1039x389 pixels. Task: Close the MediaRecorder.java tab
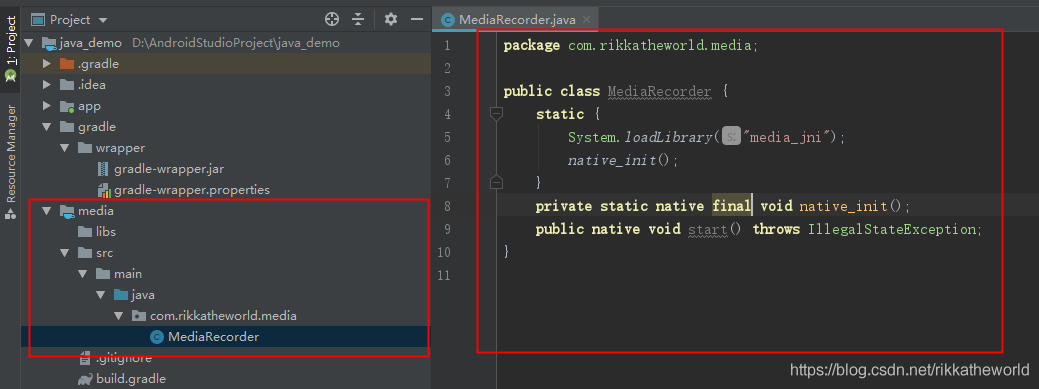[586, 20]
